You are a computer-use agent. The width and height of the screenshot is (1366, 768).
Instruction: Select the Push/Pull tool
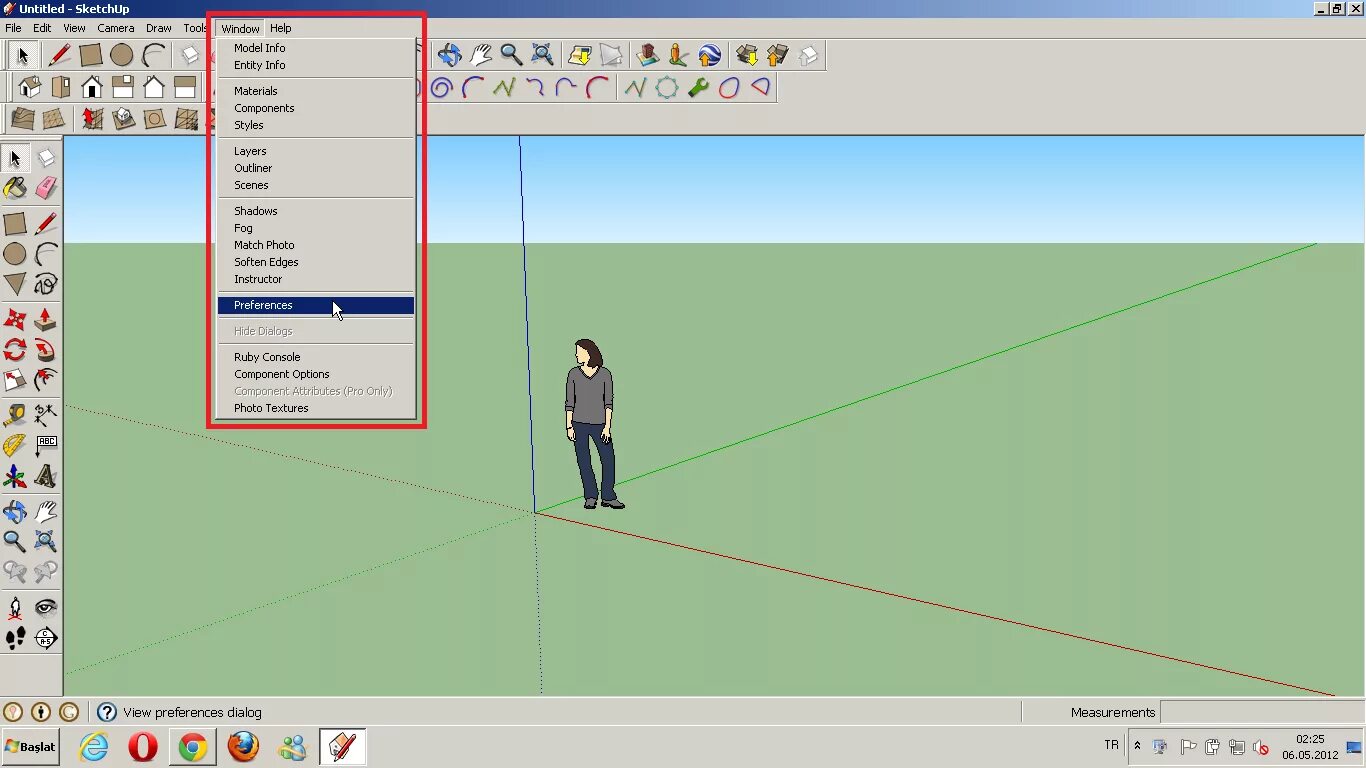click(x=46, y=319)
